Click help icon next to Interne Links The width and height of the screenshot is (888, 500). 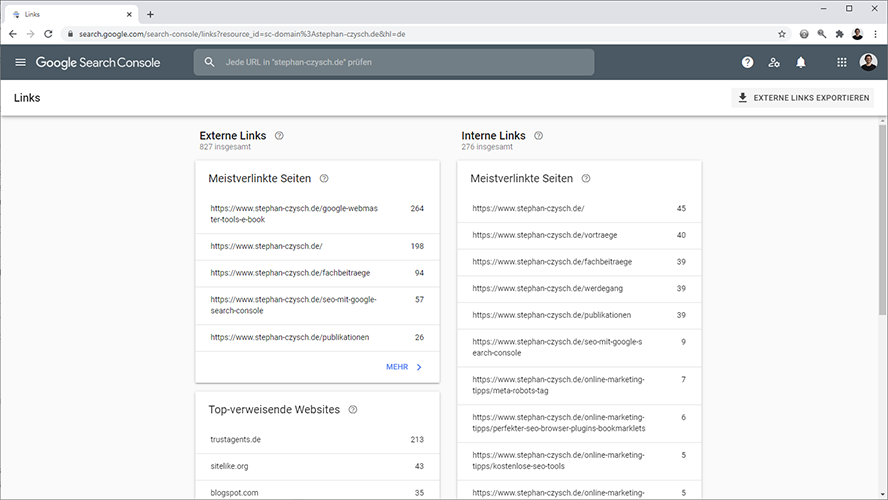538,136
